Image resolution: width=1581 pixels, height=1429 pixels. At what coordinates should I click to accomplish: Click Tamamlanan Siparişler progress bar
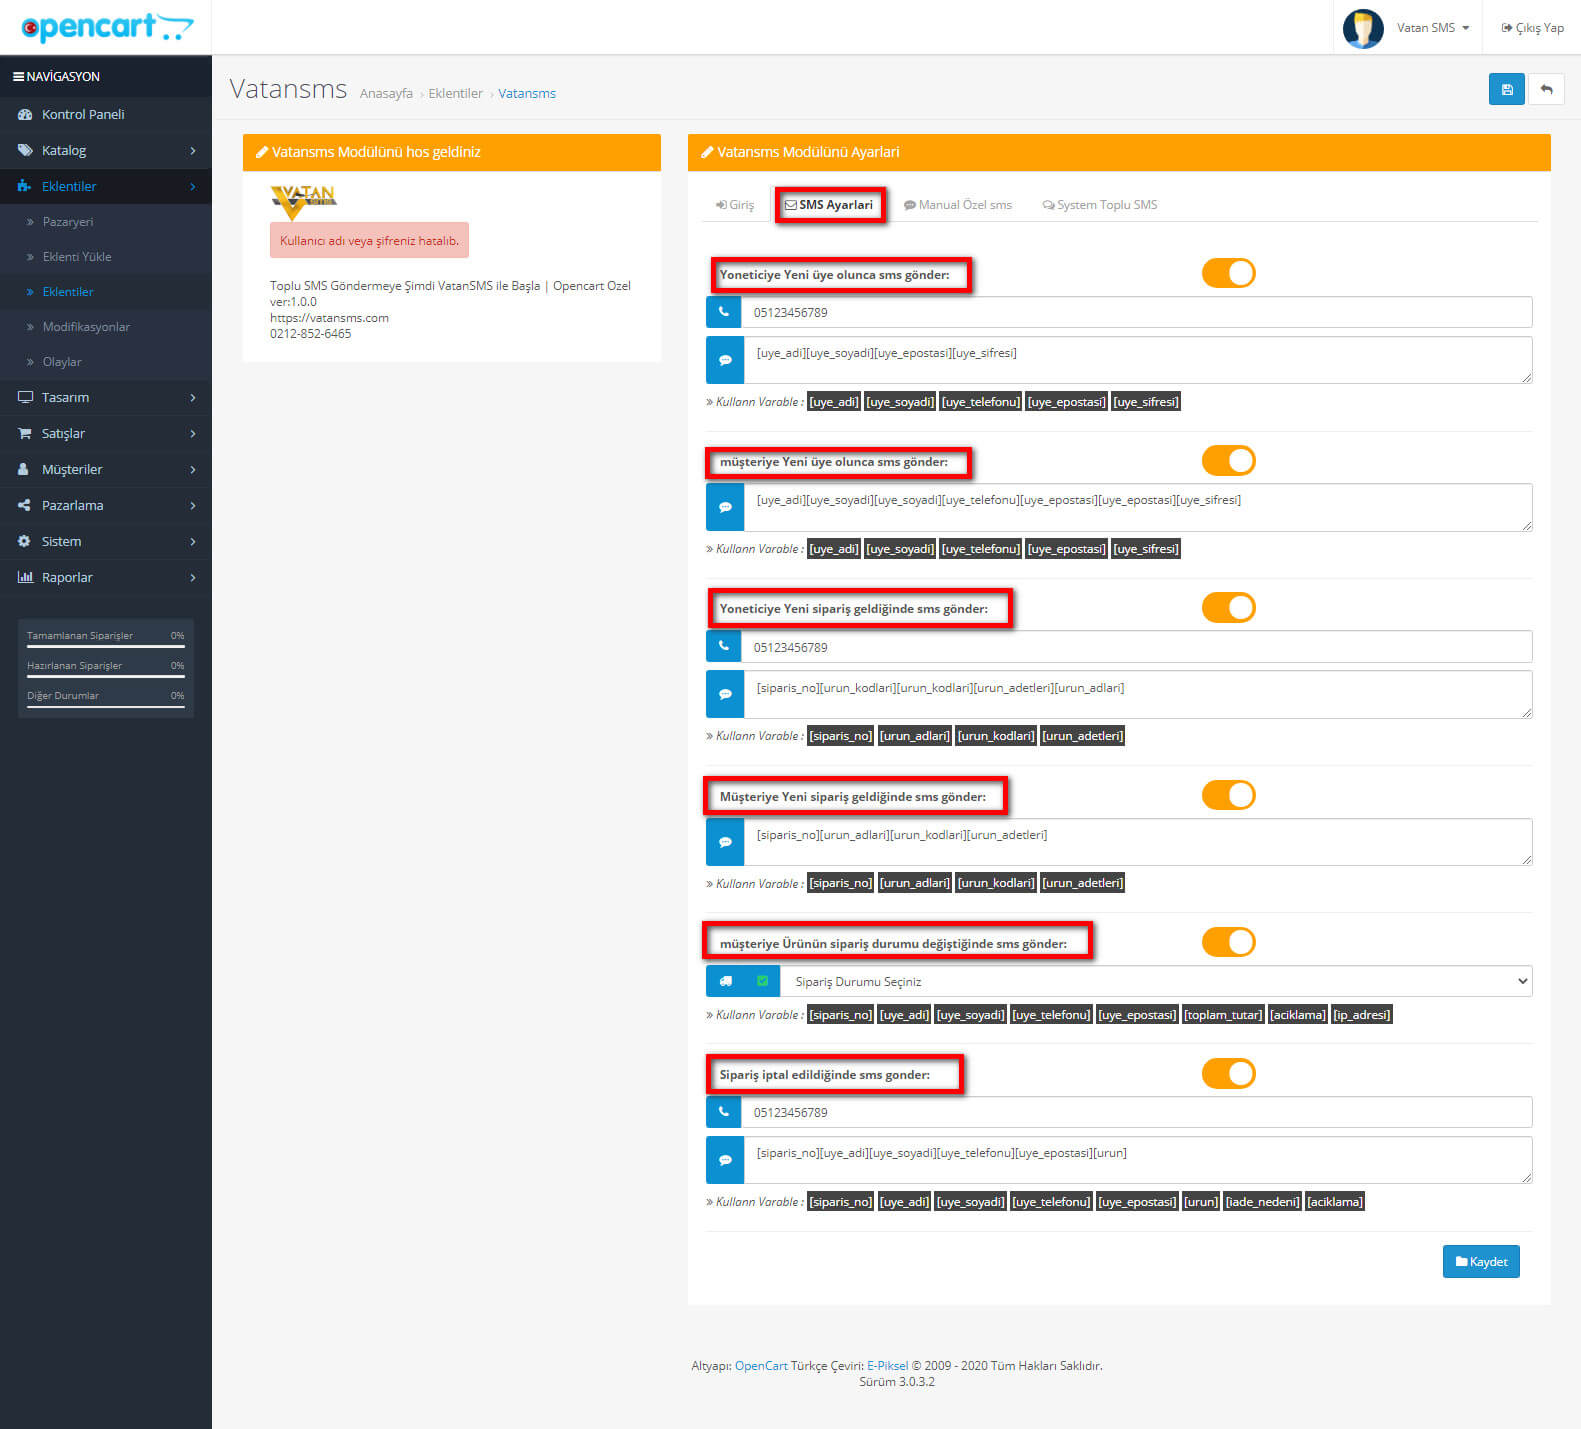pos(106,646)
